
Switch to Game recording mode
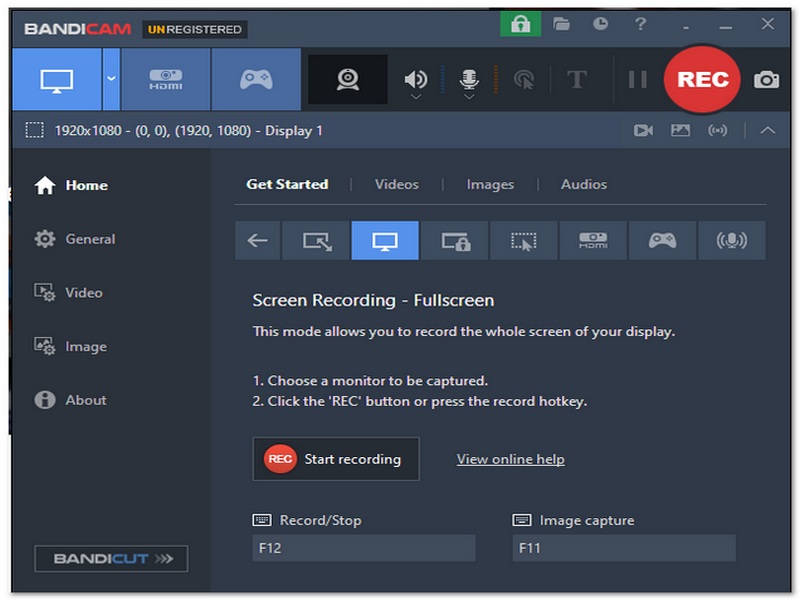(256, 80)
